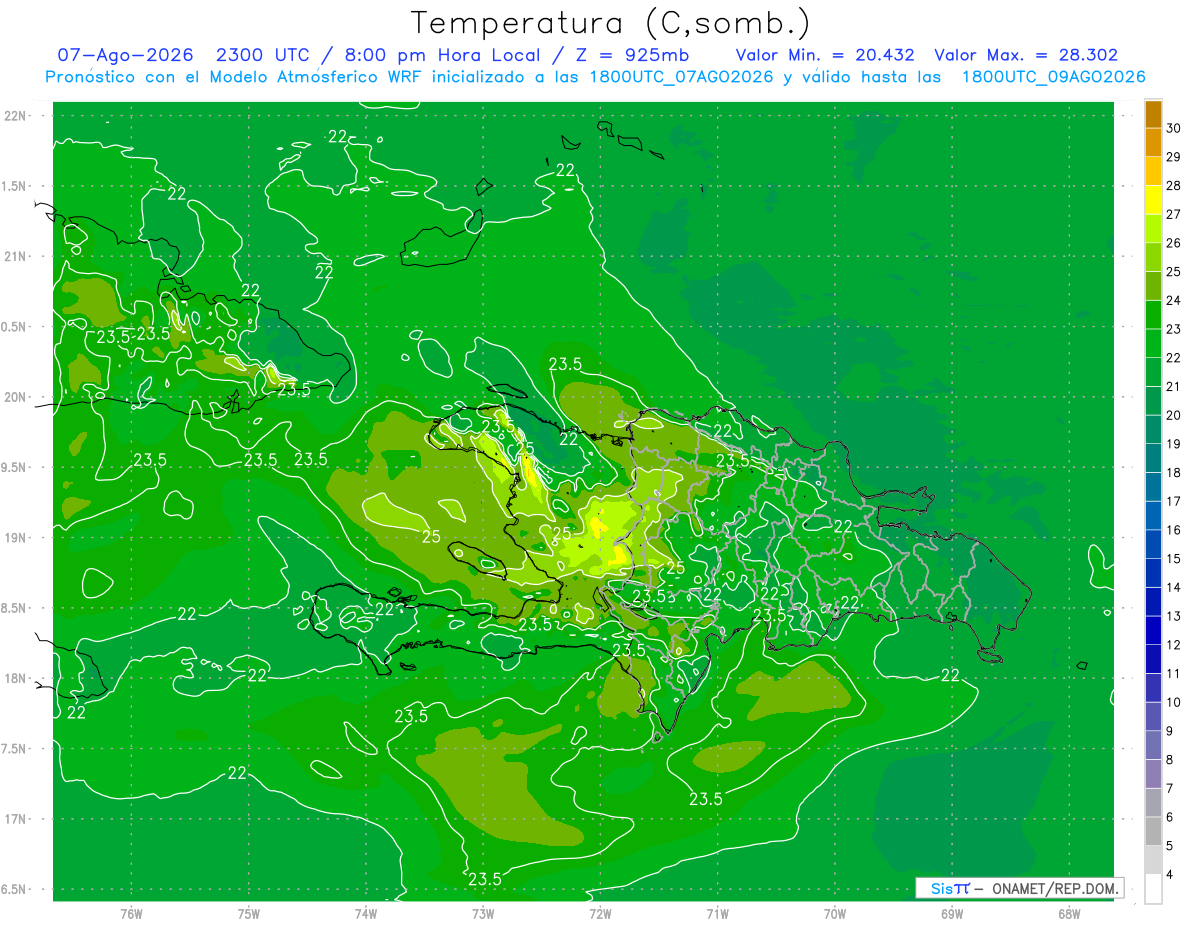
Task: Click the legend scale label '26'
Action: tap(1174, 243)
